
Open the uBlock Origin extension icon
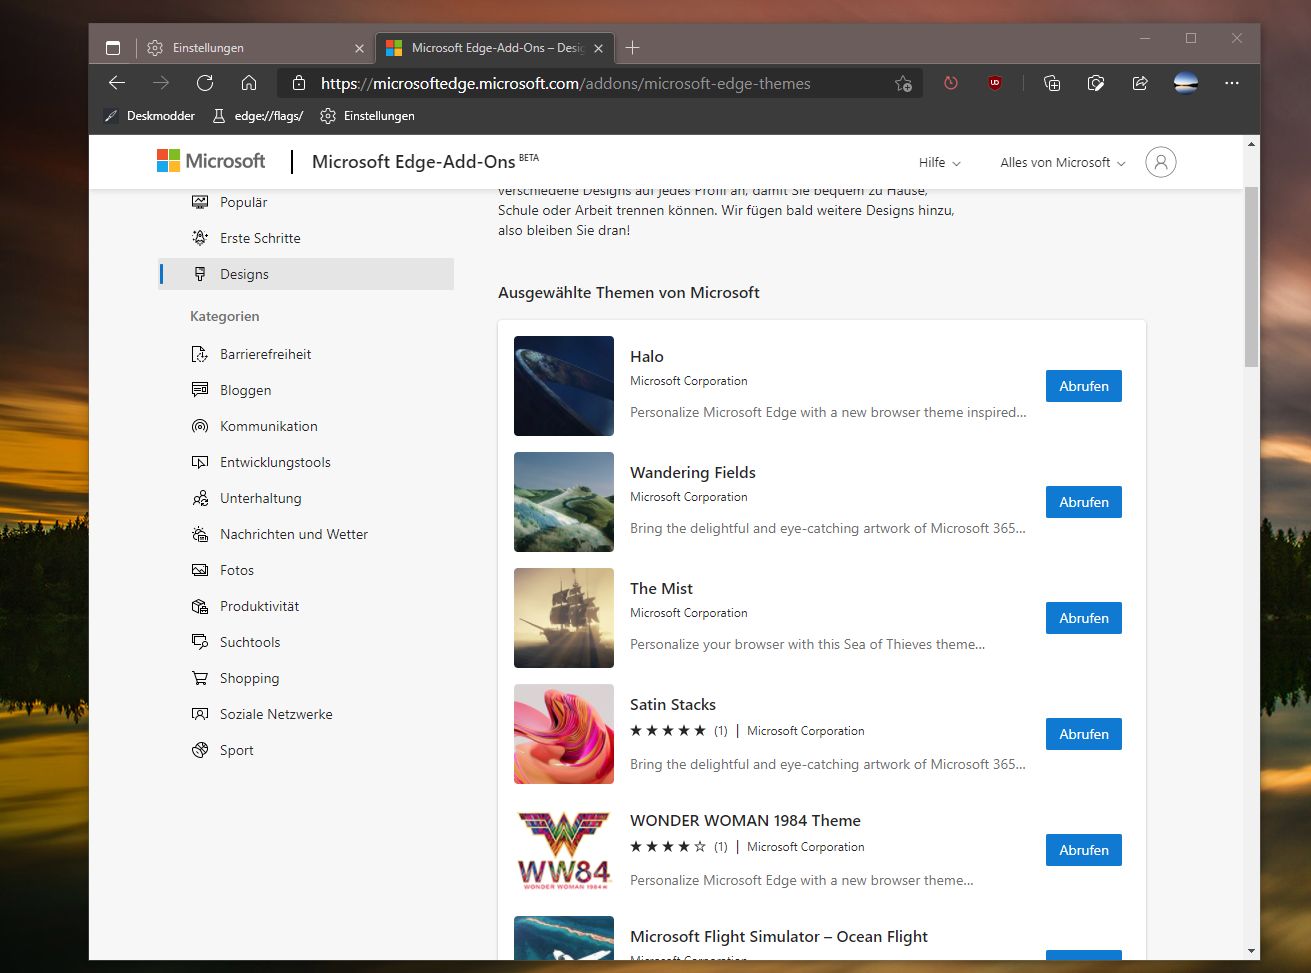995,84
